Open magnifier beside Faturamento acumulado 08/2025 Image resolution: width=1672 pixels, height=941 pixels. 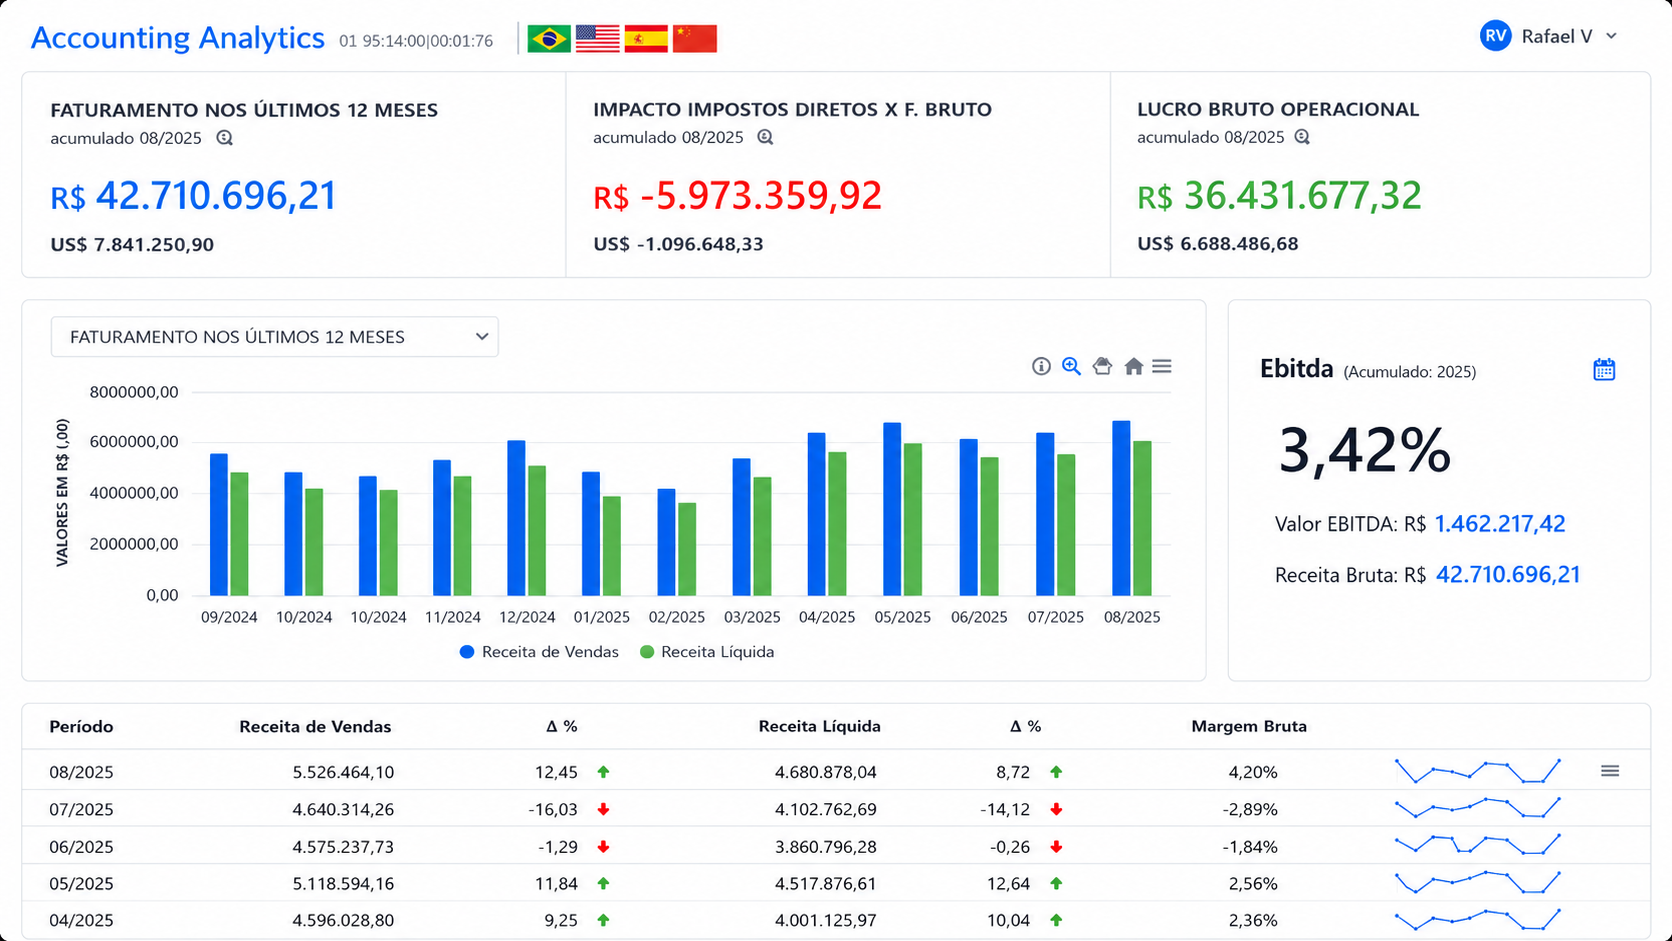pyautogui.click(x=225, y=138)
